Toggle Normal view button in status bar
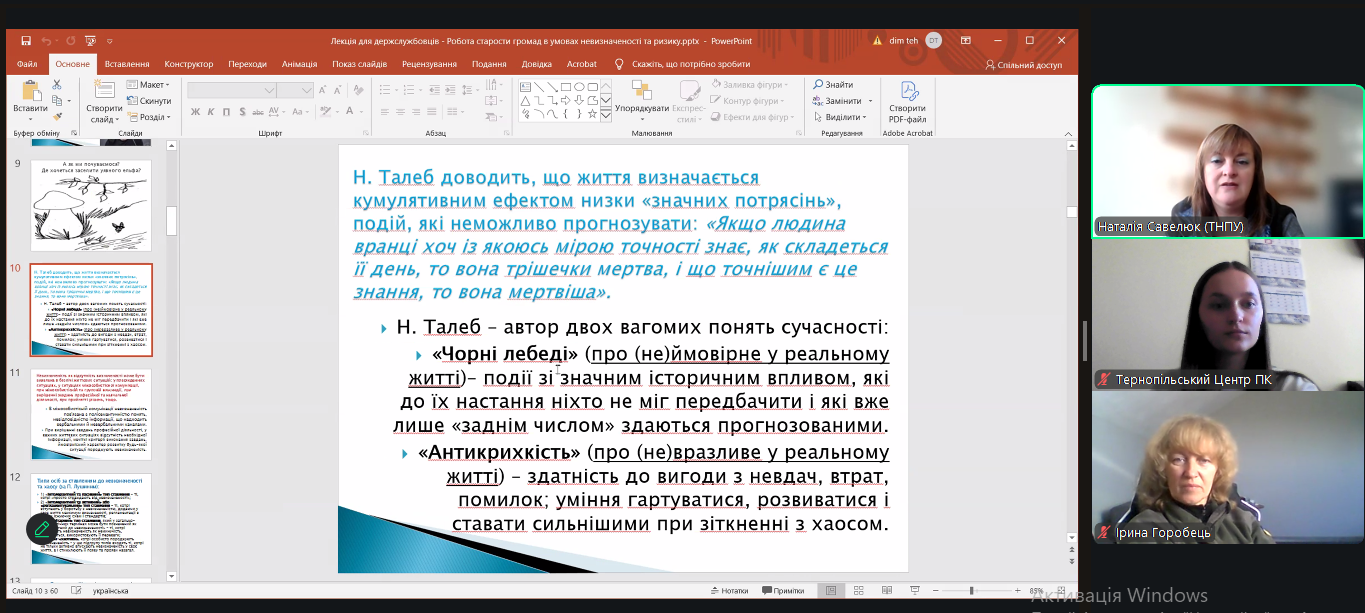This screenshot has width=1365, height=613. click(830, 591)
